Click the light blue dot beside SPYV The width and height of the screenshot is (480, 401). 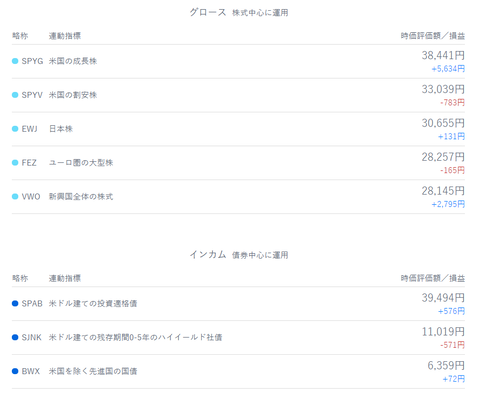tap(15, 95)
